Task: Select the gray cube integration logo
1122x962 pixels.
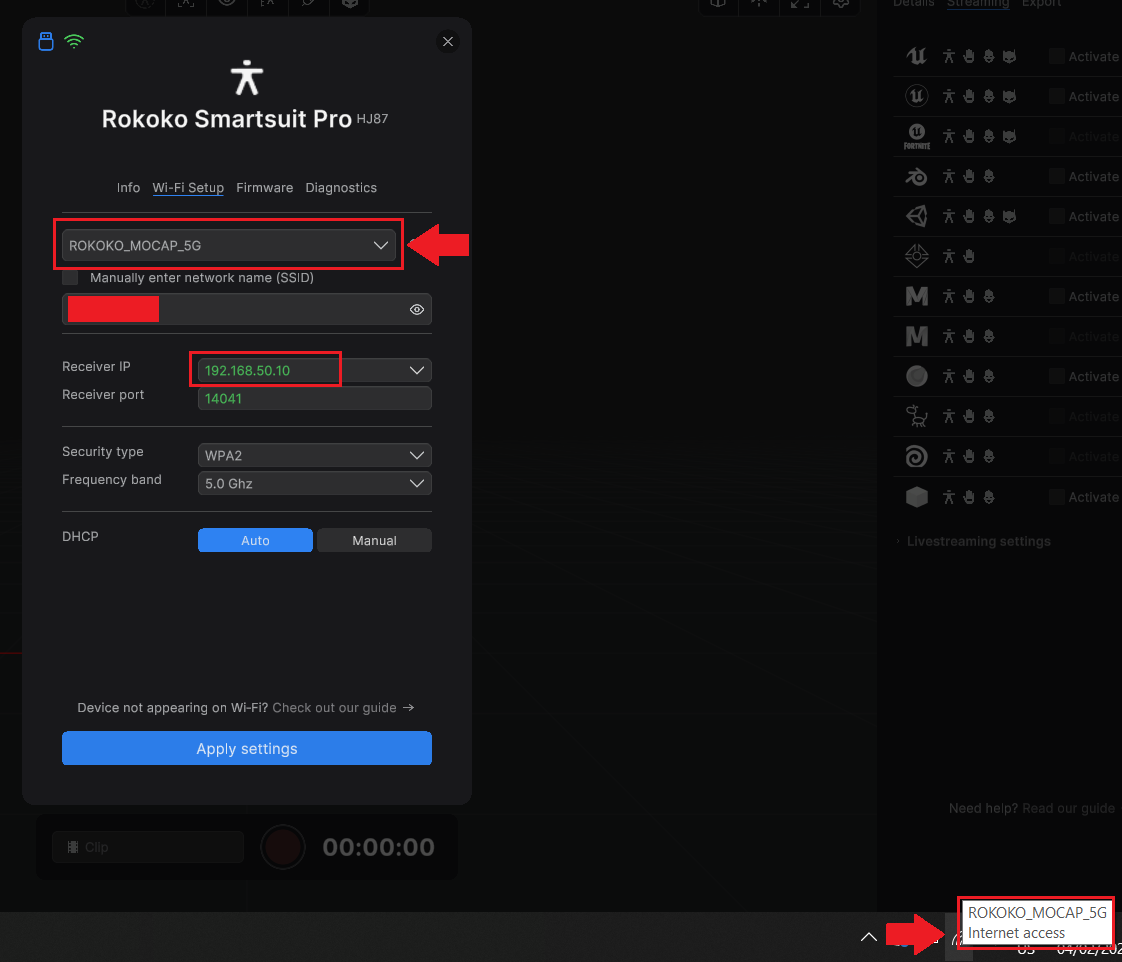Action: [917, 497]
